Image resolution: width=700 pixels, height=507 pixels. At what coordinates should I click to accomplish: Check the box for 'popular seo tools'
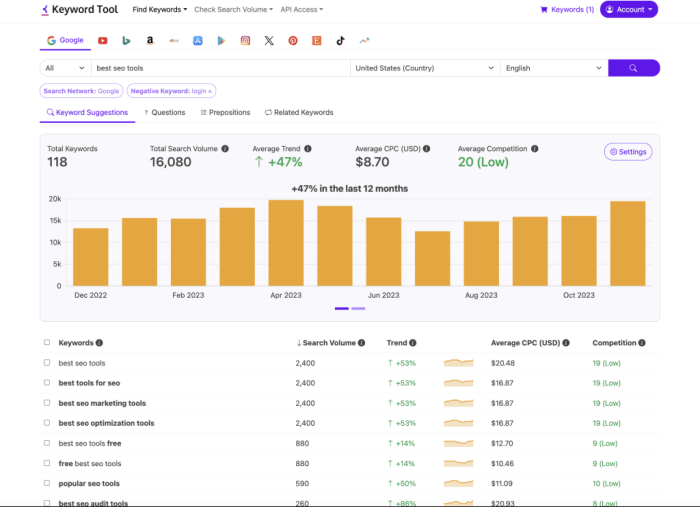pyautogui.click(x=47, y=483)
